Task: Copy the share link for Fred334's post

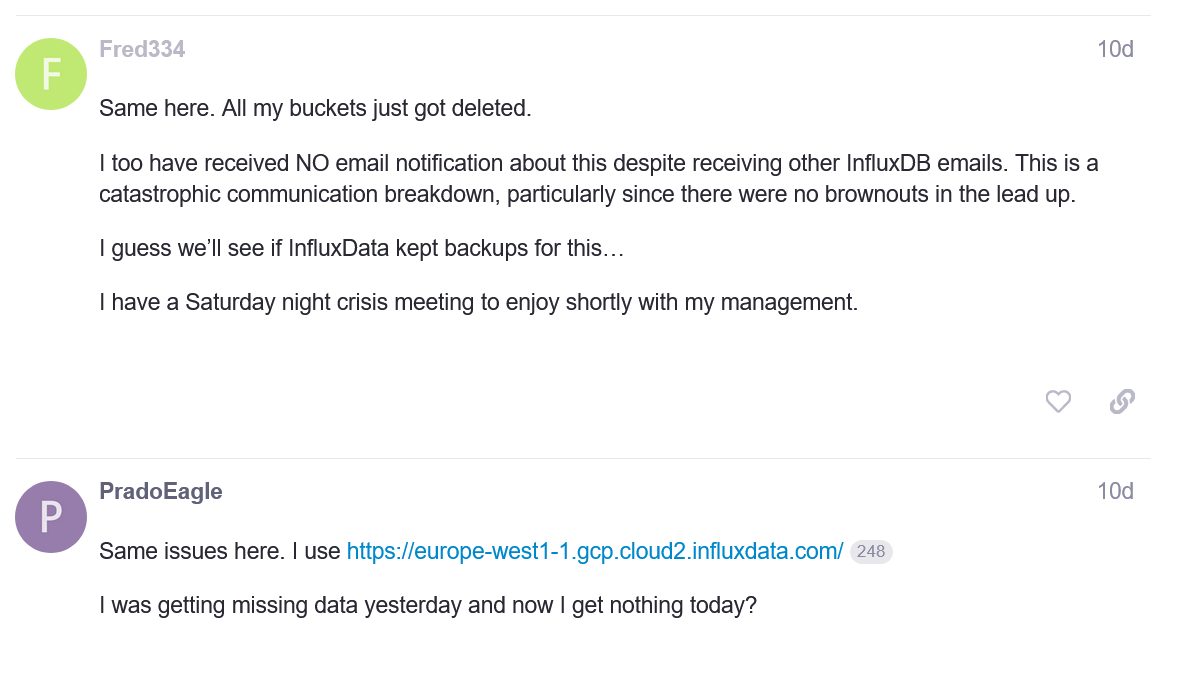Action: click(1122, 402)
